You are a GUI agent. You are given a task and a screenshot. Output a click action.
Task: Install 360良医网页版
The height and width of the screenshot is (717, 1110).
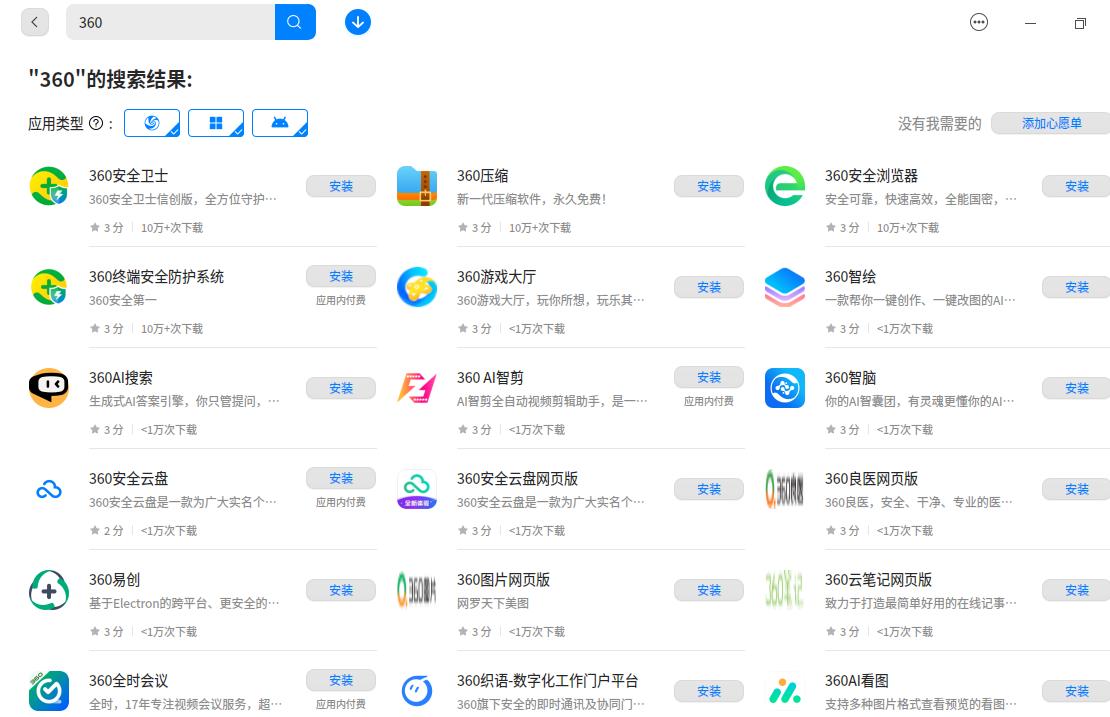coord(1076,489)
